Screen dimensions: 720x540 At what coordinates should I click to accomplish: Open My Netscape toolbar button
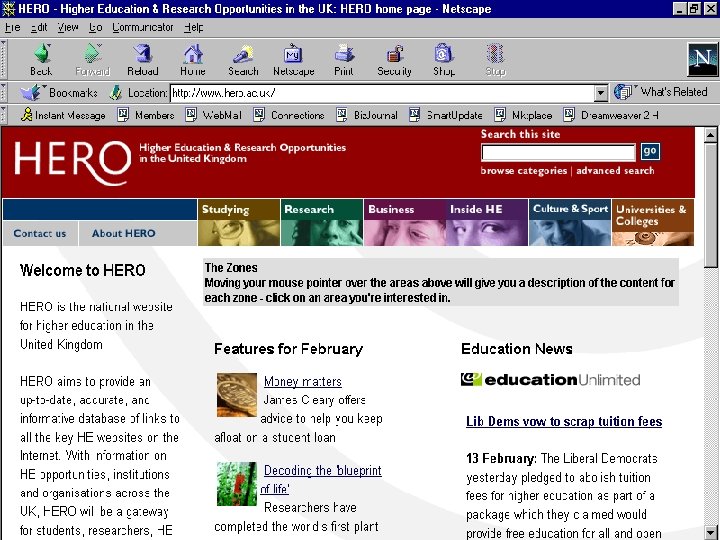pyautogui.click(x=293, y=59)
